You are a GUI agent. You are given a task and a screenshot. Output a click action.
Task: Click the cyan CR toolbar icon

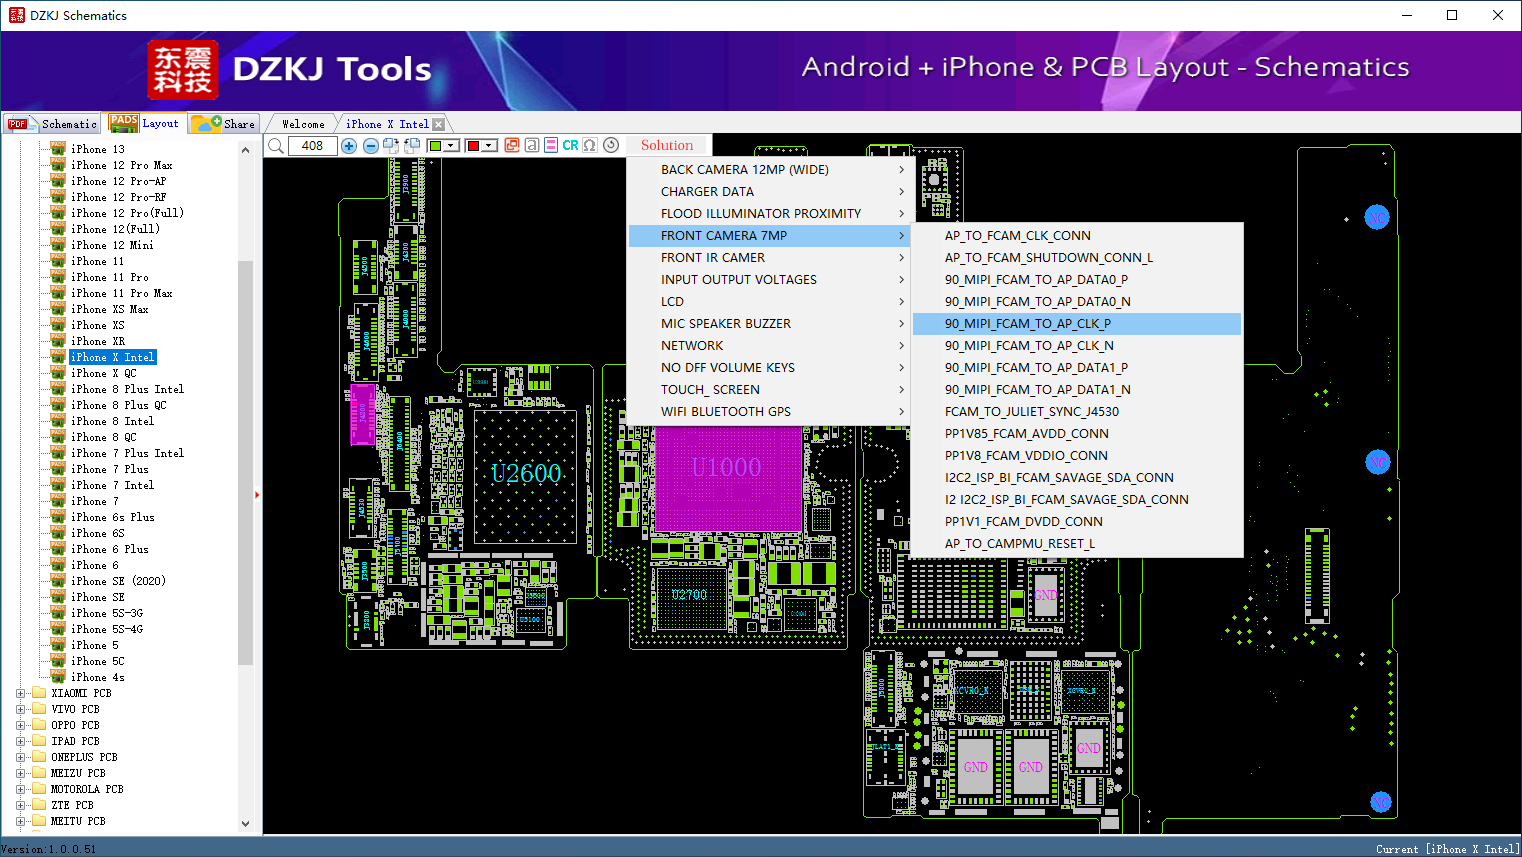pyautogui.click(x=570, y=145)
